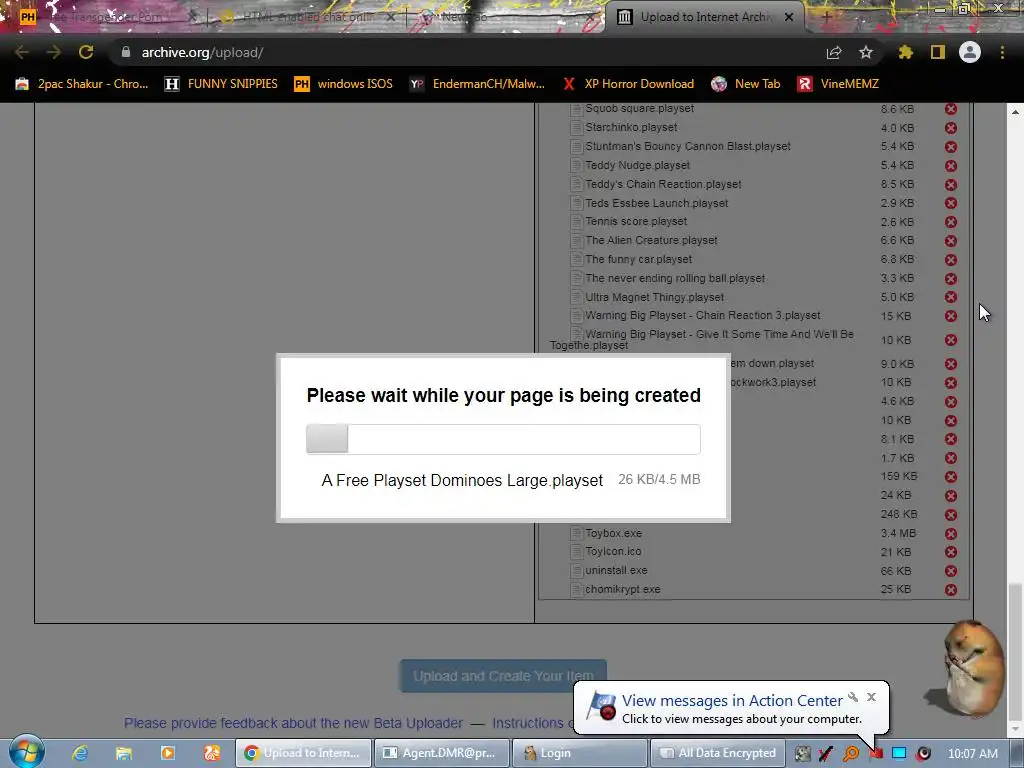Close the Action Center notification balloon

(871, 697)
